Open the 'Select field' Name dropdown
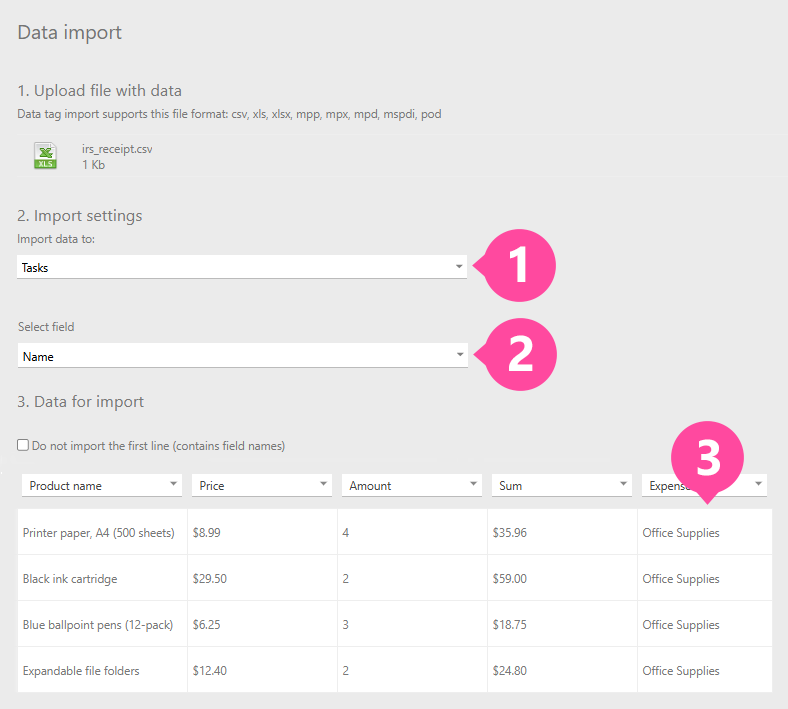This screenshot has width=788, height=709. [x=242, y=356]
